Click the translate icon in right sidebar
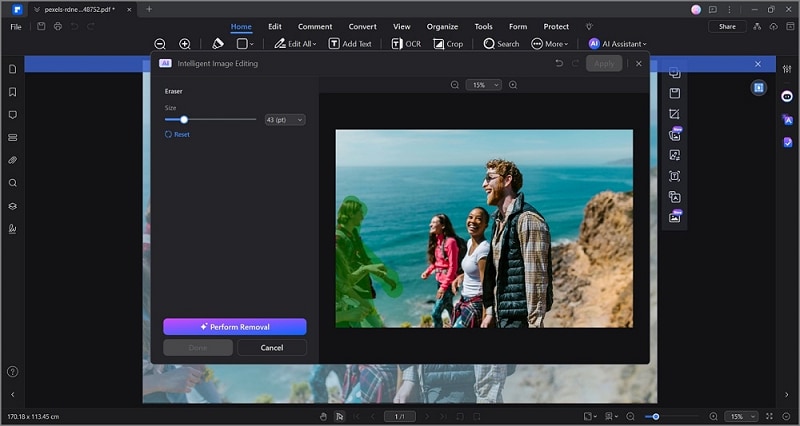800x426 pixels. click(787, 120)
